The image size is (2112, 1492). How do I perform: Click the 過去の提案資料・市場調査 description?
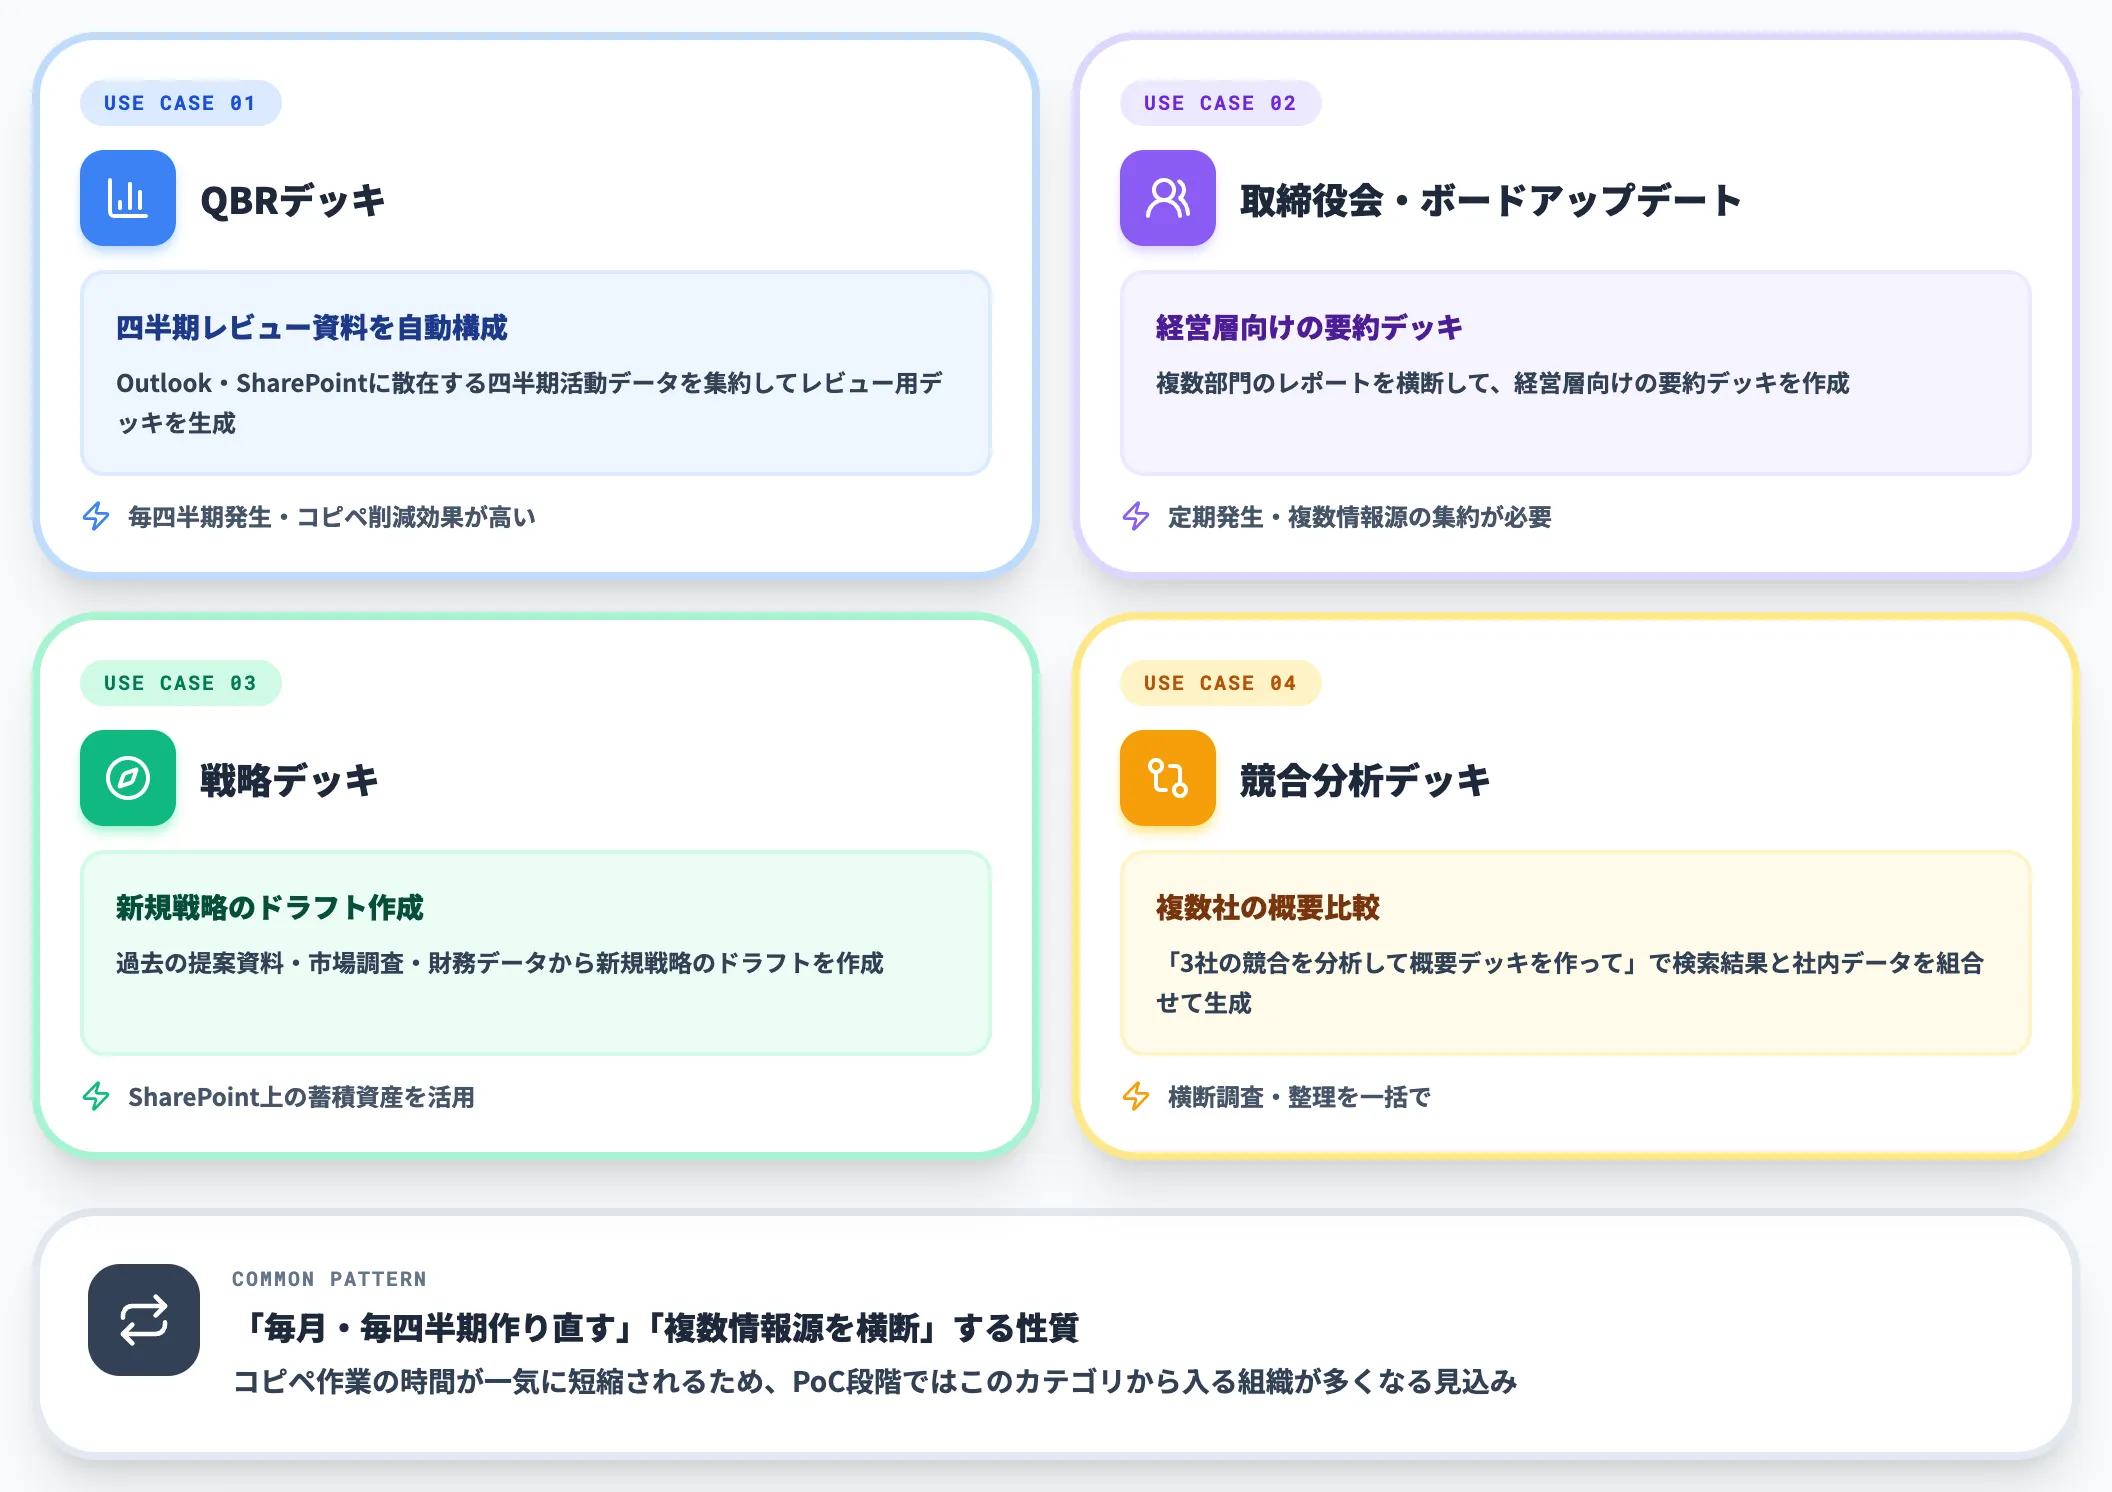click(x=500, y=963)
